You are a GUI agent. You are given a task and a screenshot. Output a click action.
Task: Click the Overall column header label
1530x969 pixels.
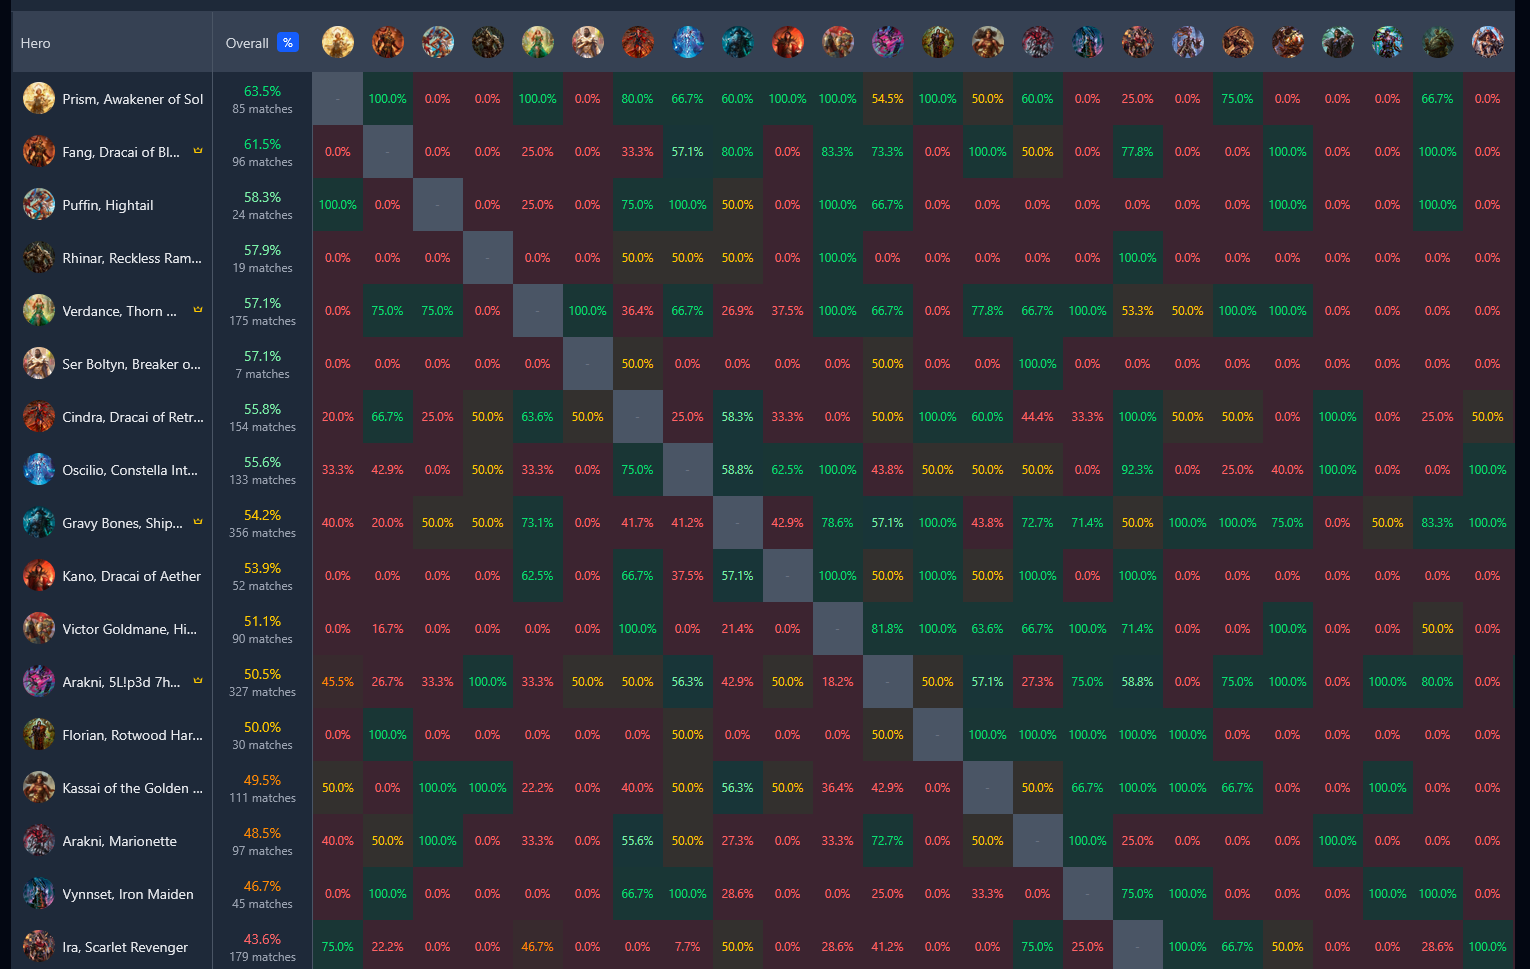(x=247, y=43)
